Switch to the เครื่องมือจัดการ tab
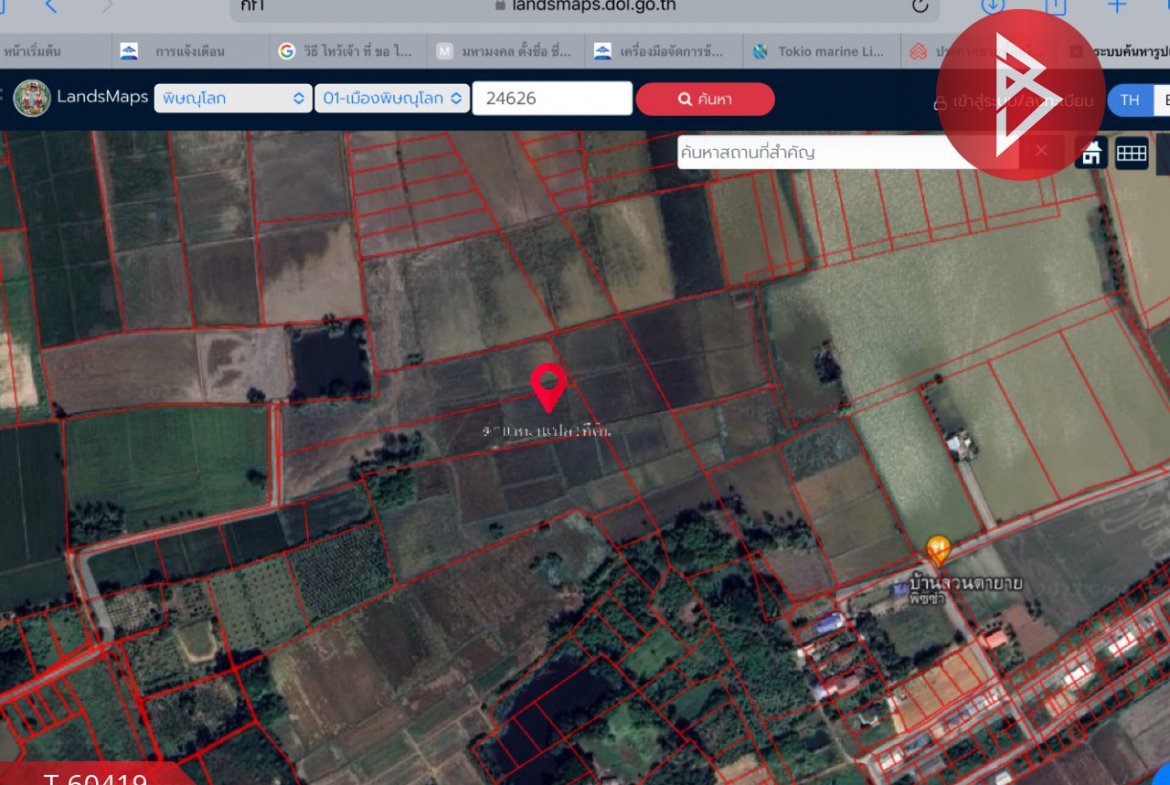This screenshot has height=785, width=1170. point(664,51)
